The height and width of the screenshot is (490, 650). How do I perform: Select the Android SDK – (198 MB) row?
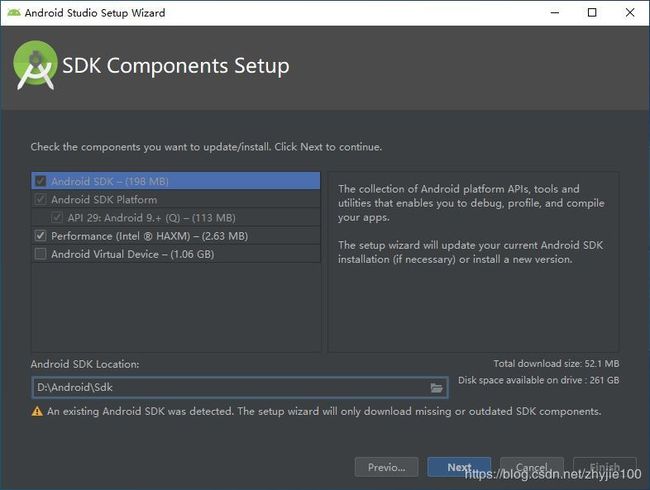(x=176, y=181)
